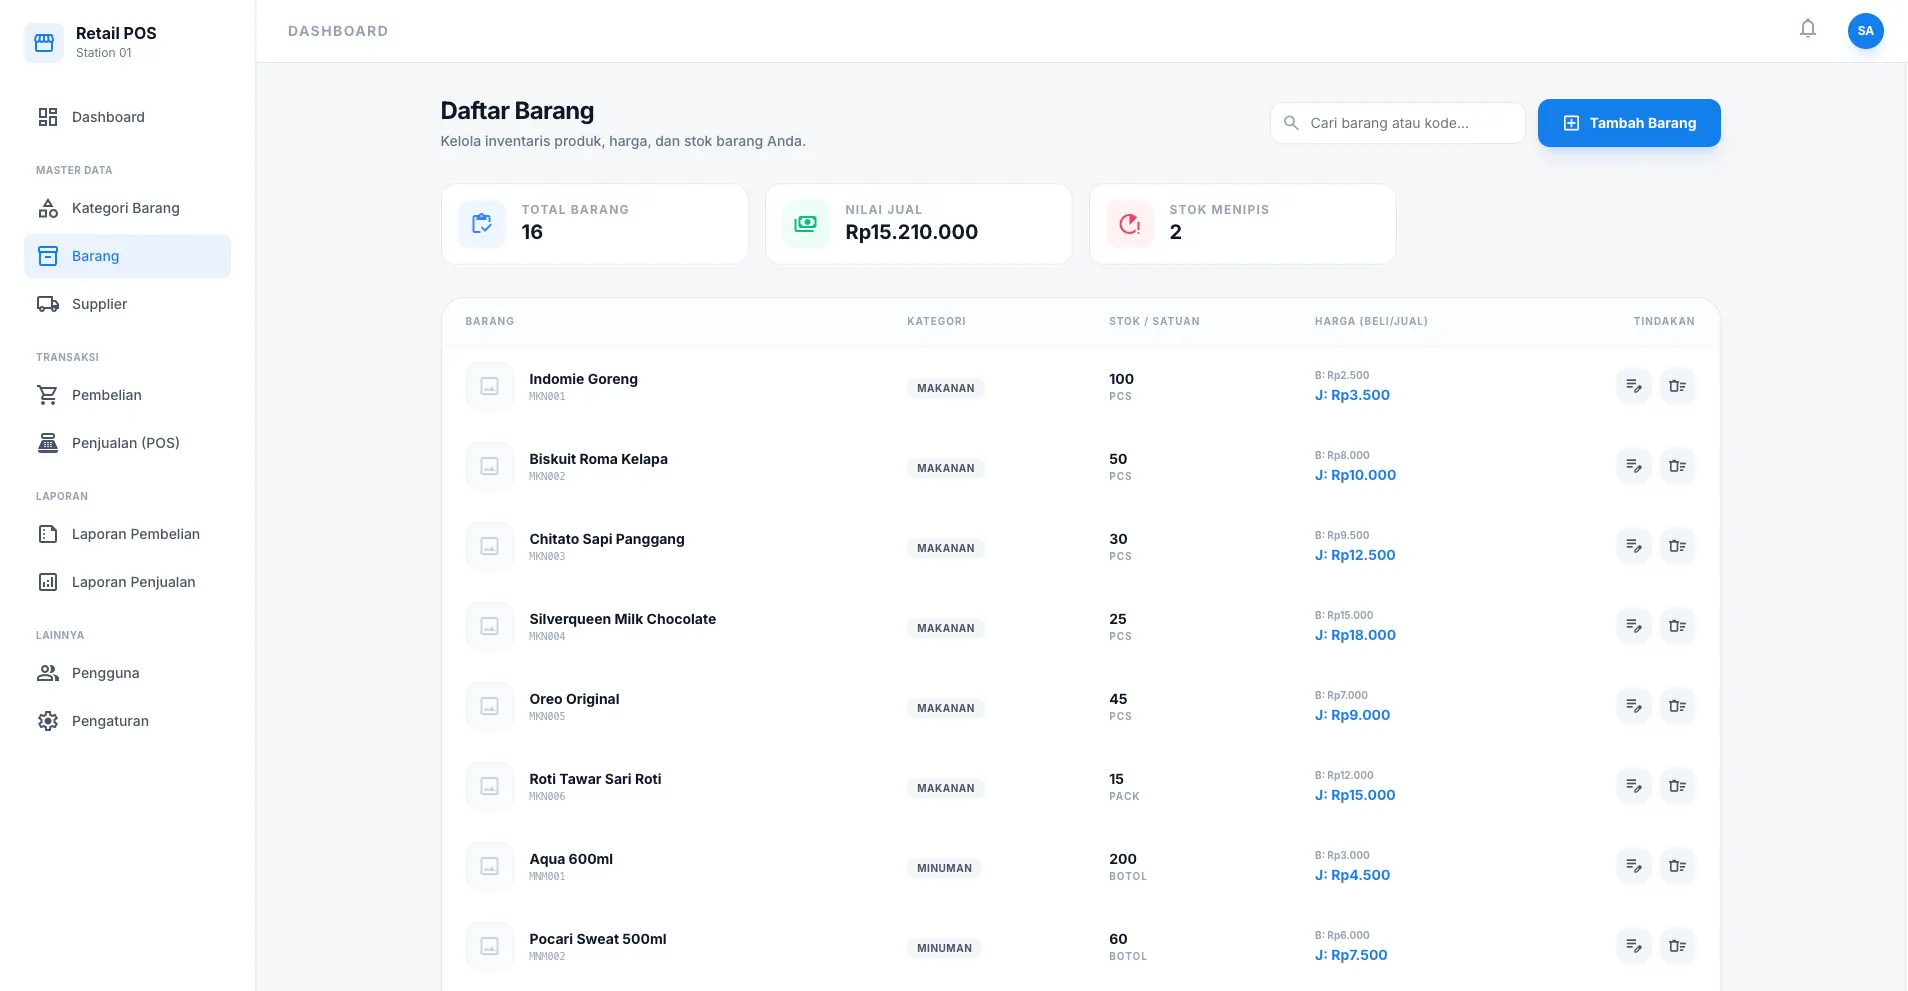Open the Supplier menu item

pos(99,304)
